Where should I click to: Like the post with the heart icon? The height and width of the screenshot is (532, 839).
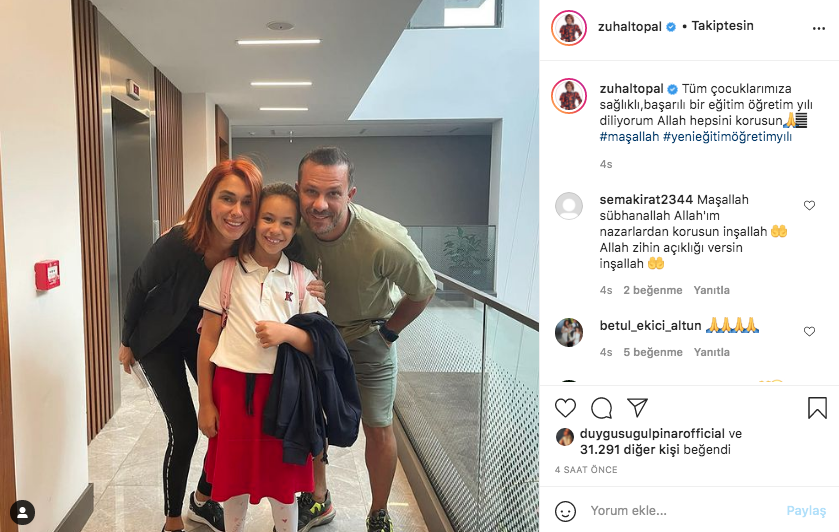click(x=565, y=408)
